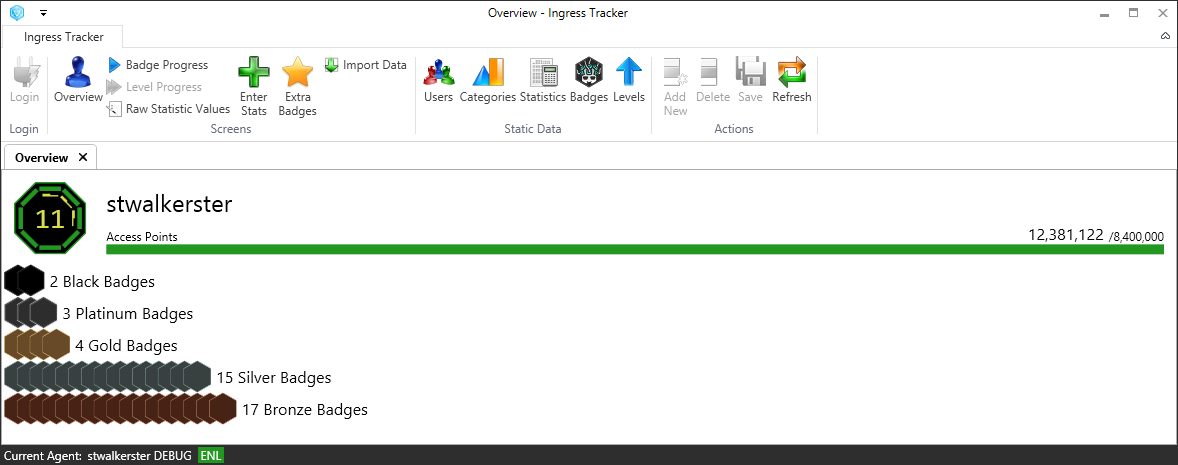Open Raw Statistic Values screen
1178x465 pixels.
point(168,109)
